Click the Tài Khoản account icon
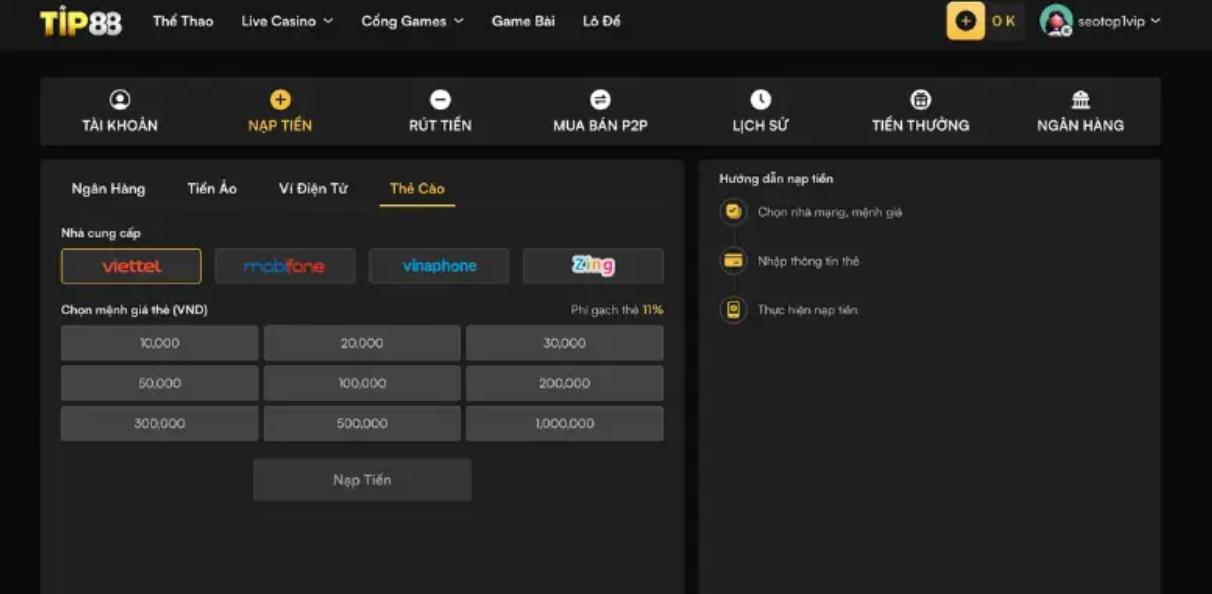This screenshot has width=1212, height=594. (x=120, y=99)
